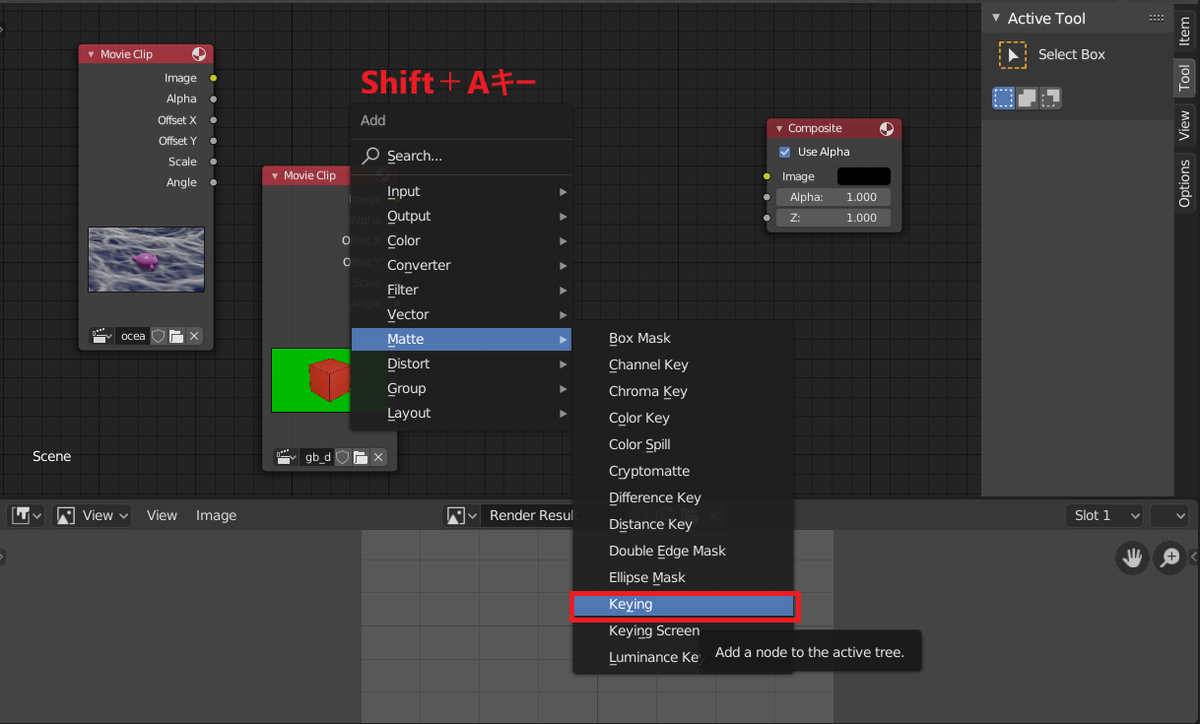Open the Vector submenu

coord(461,314)
